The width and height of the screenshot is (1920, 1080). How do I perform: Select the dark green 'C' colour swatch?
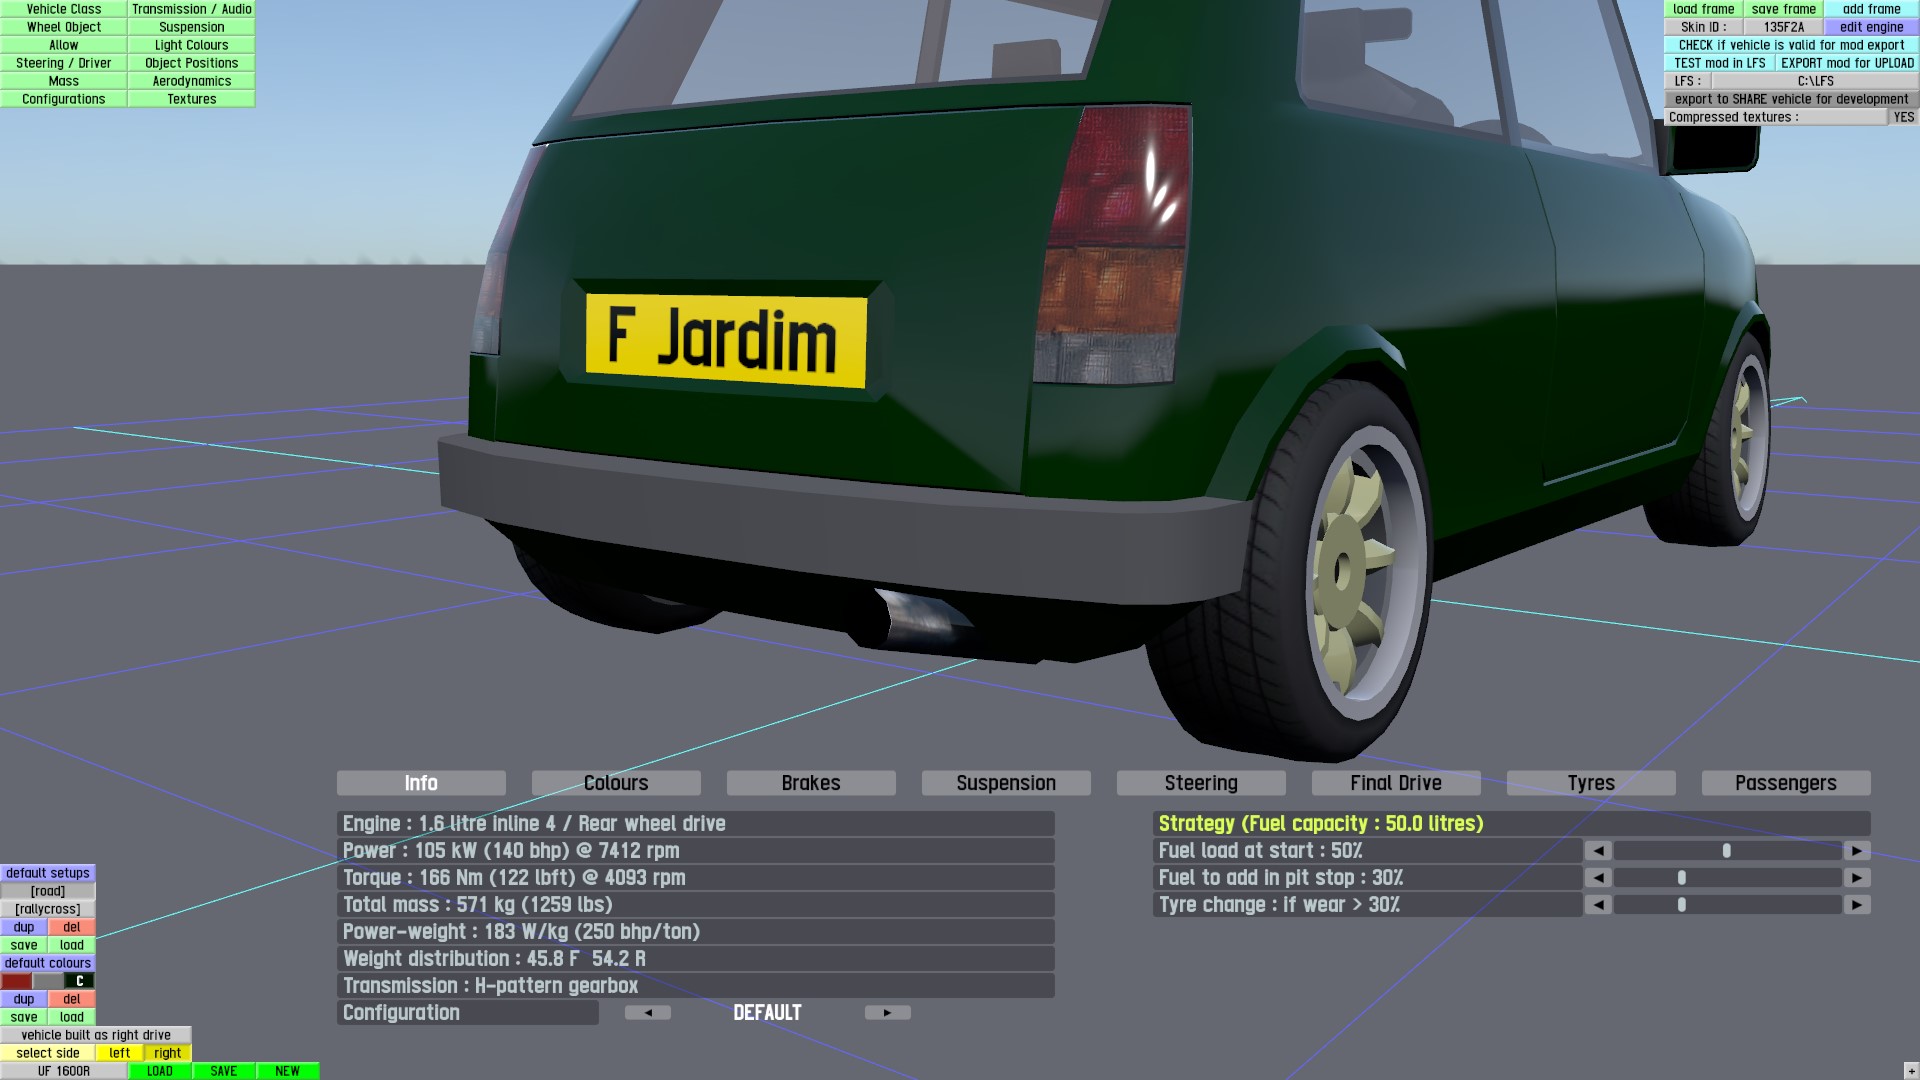point(79,981)
